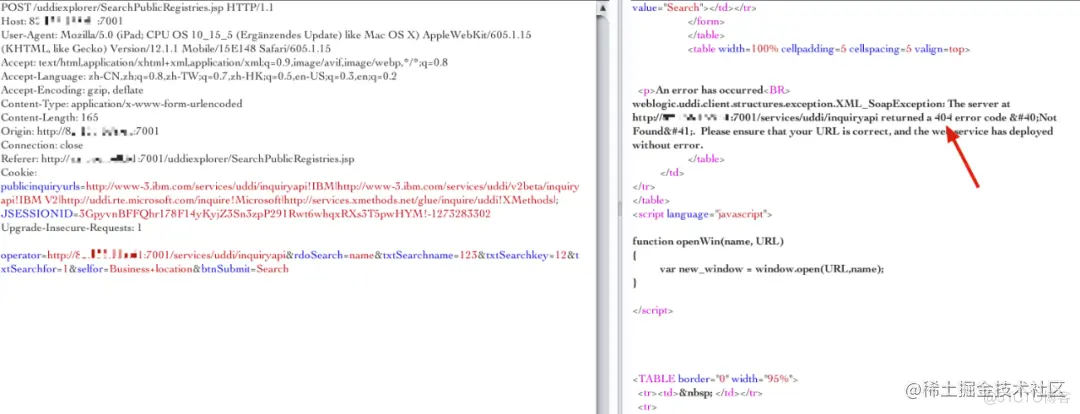Viewport: 1080px width, 414px height.
Task: Click the publicinquiryurls cookie name
Action: 41,187
